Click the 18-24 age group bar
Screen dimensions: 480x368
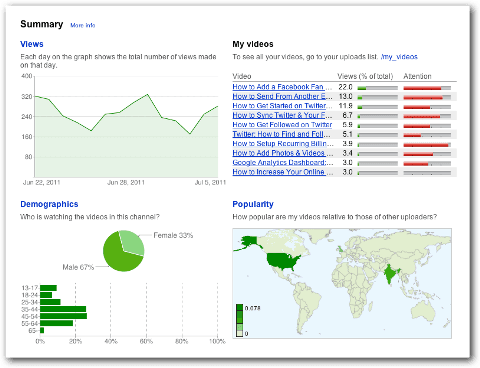click(x=46, y=295)
